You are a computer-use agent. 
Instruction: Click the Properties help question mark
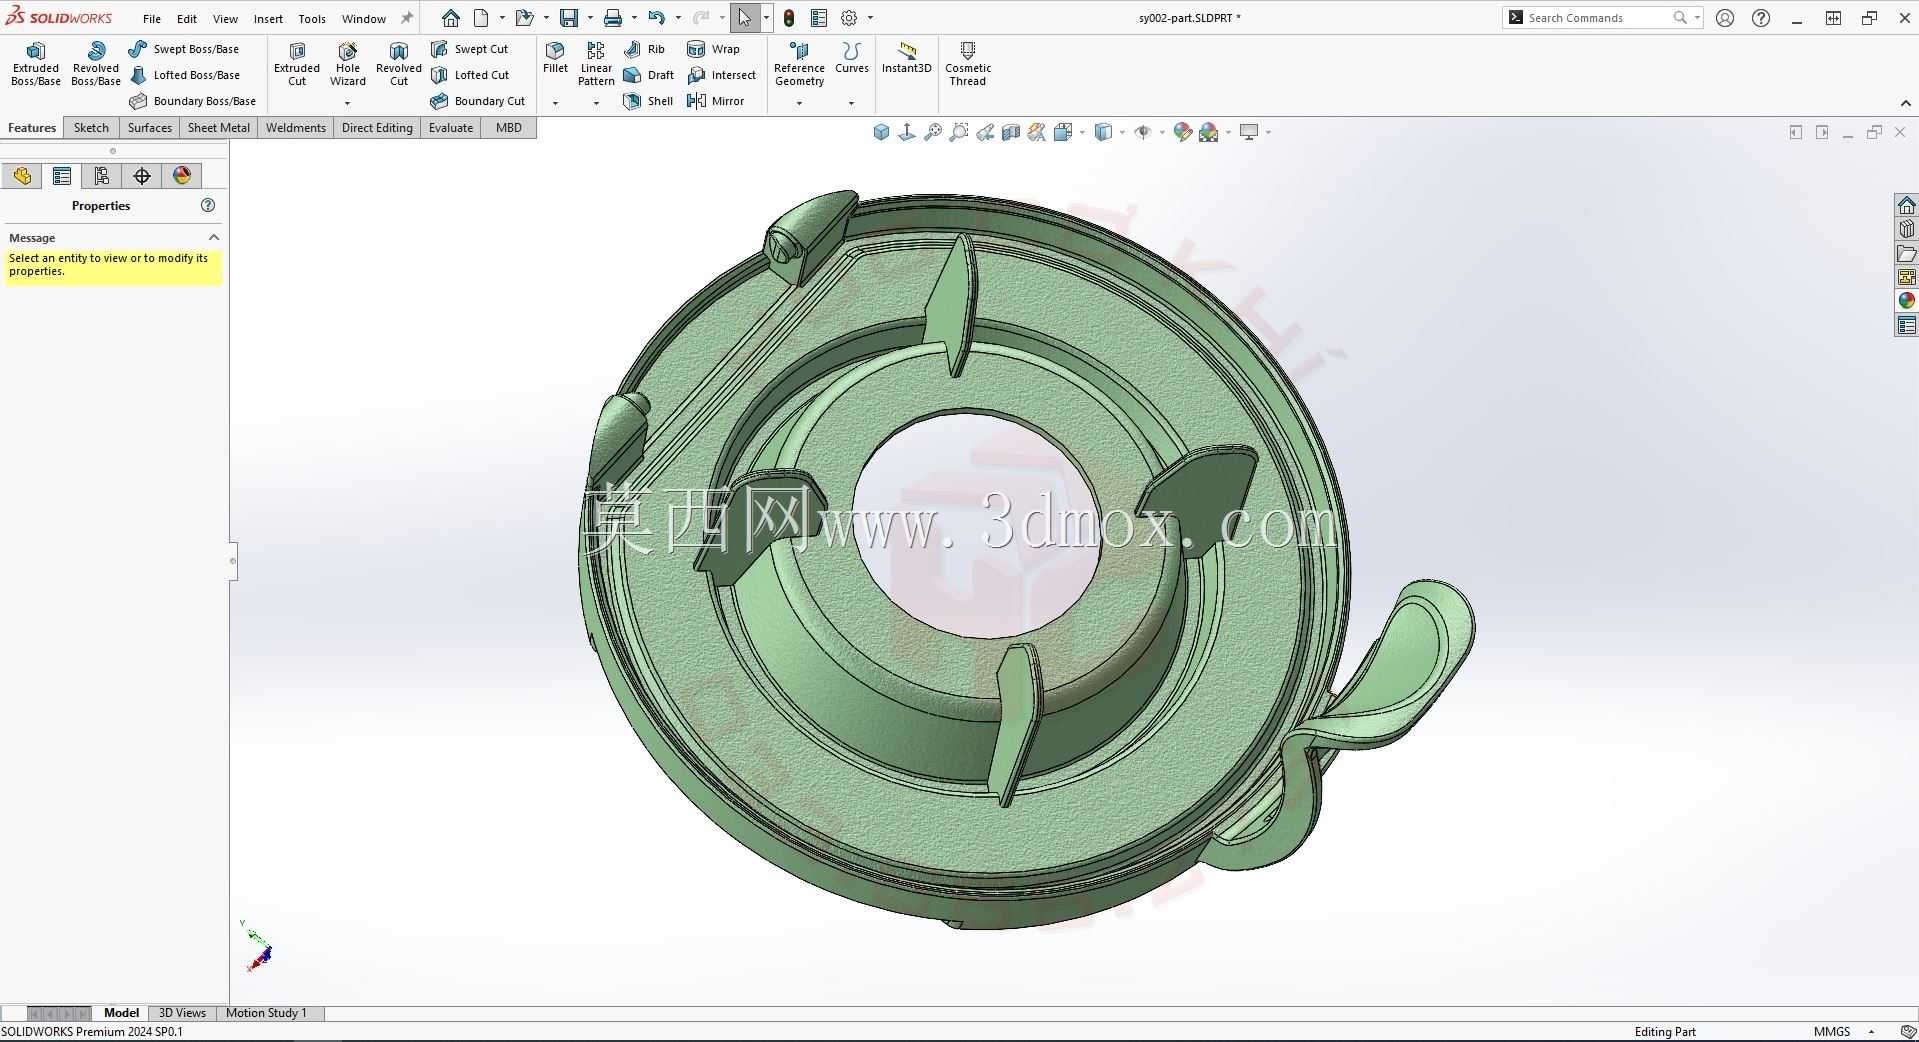208,205
